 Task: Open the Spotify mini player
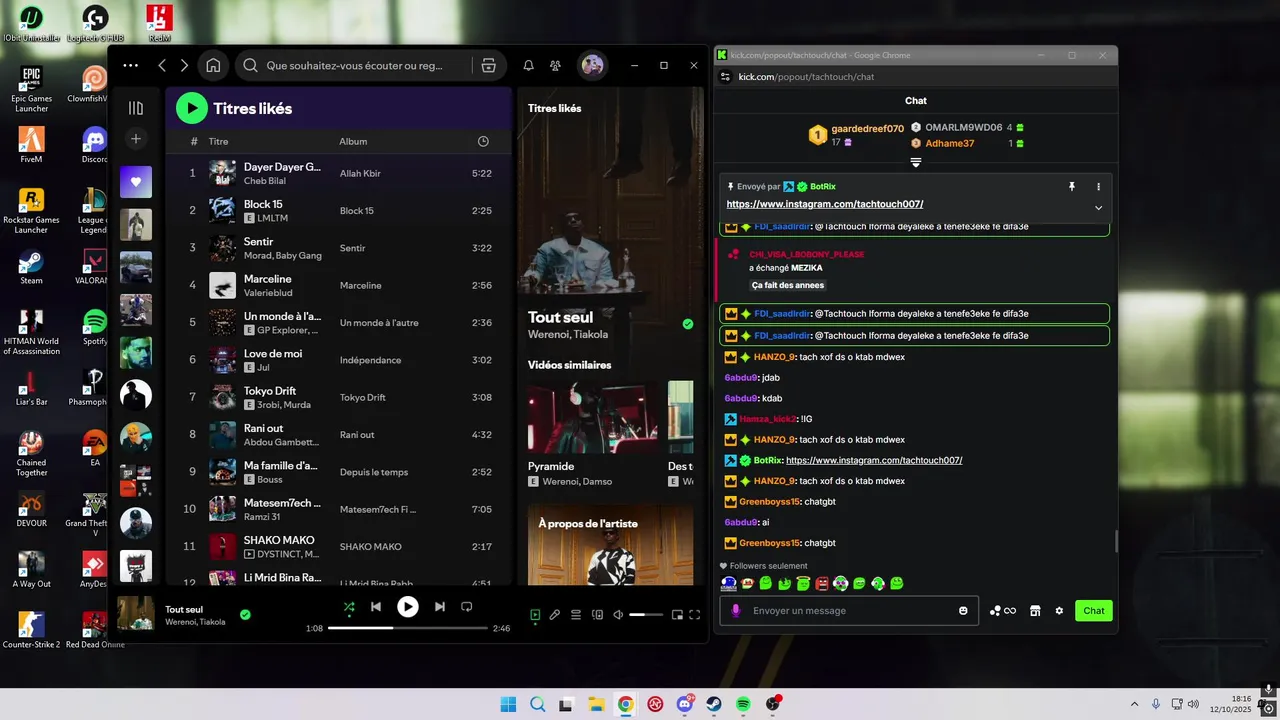pos(677,615)
